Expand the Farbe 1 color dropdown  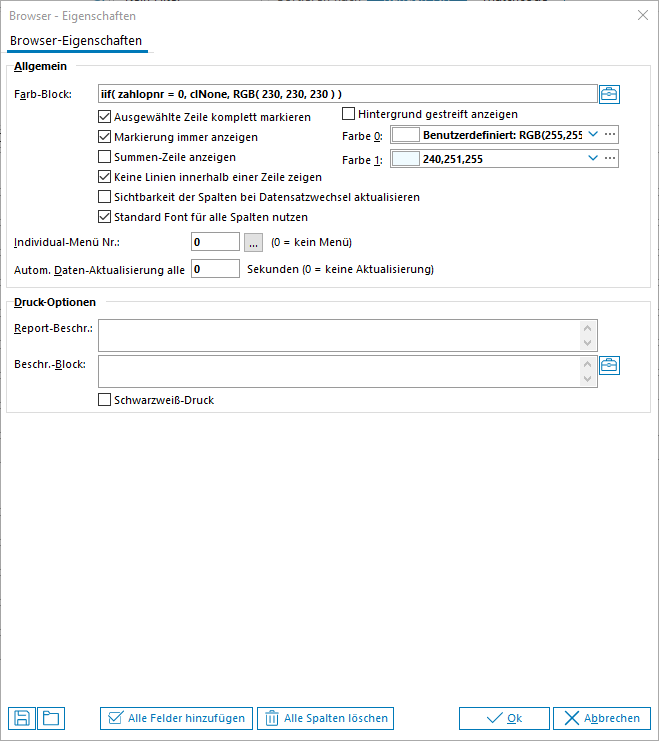[592, 158]
